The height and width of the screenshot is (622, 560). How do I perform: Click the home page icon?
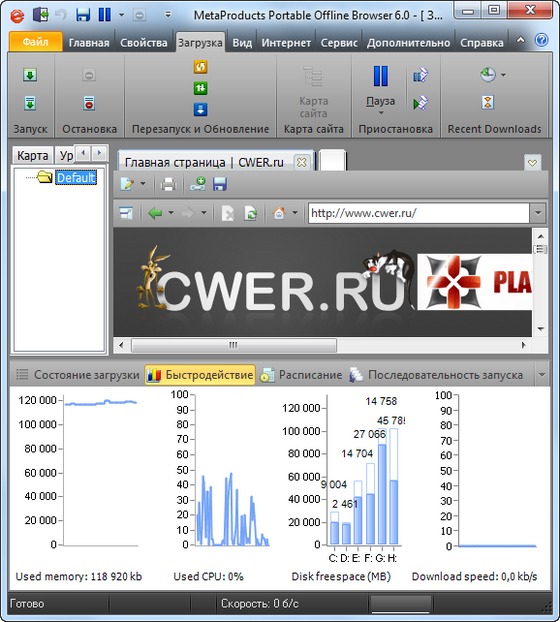pos(279,213)
